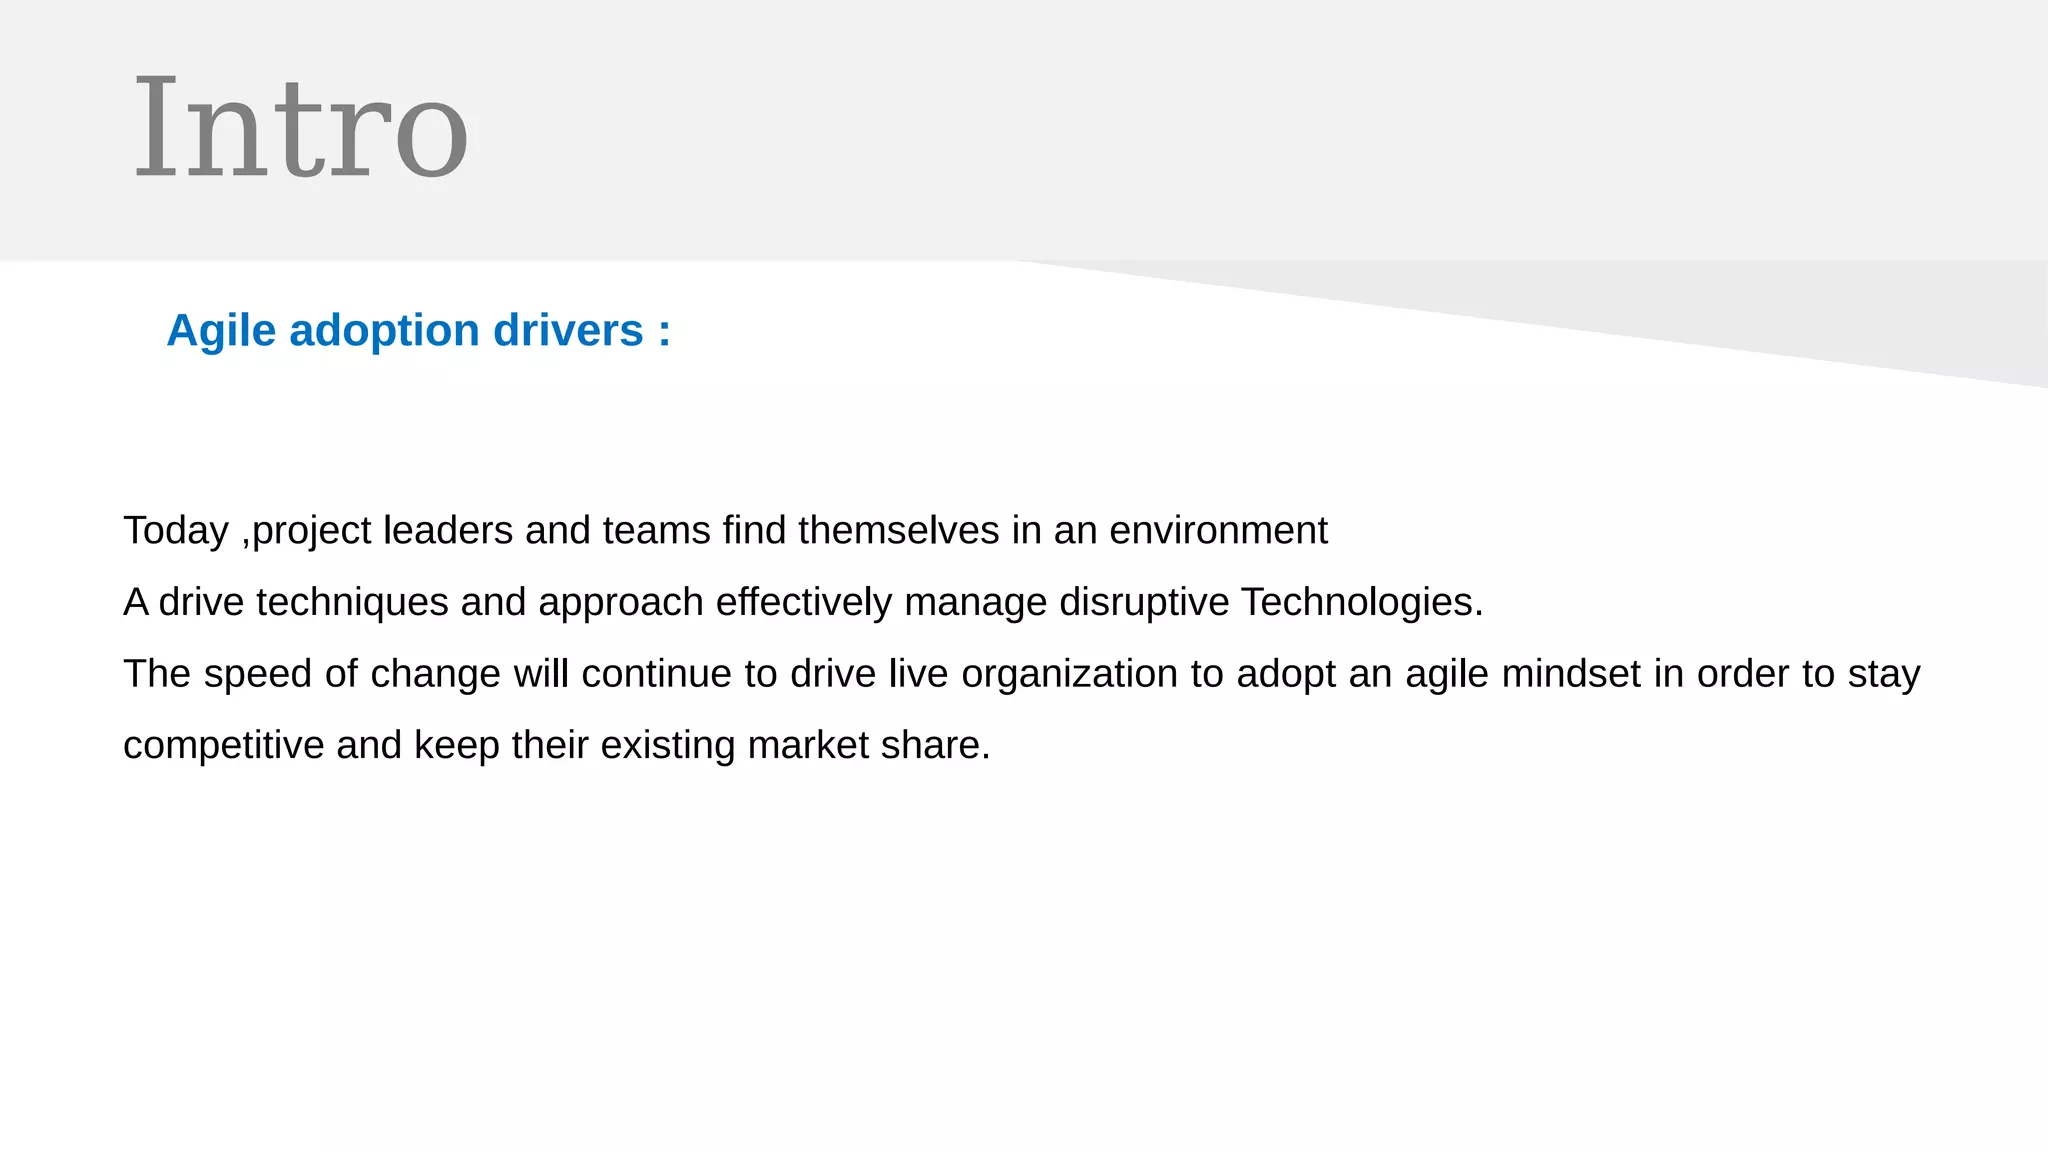Click the word 'disruptive' in second line
2048x1152 pixels.
(1143, 602)
